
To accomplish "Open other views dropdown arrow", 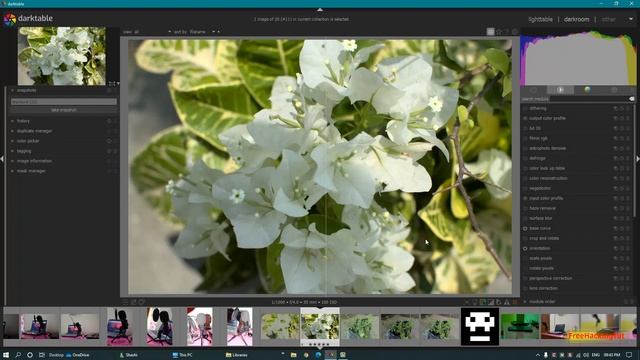I will (x=631, y=19).
